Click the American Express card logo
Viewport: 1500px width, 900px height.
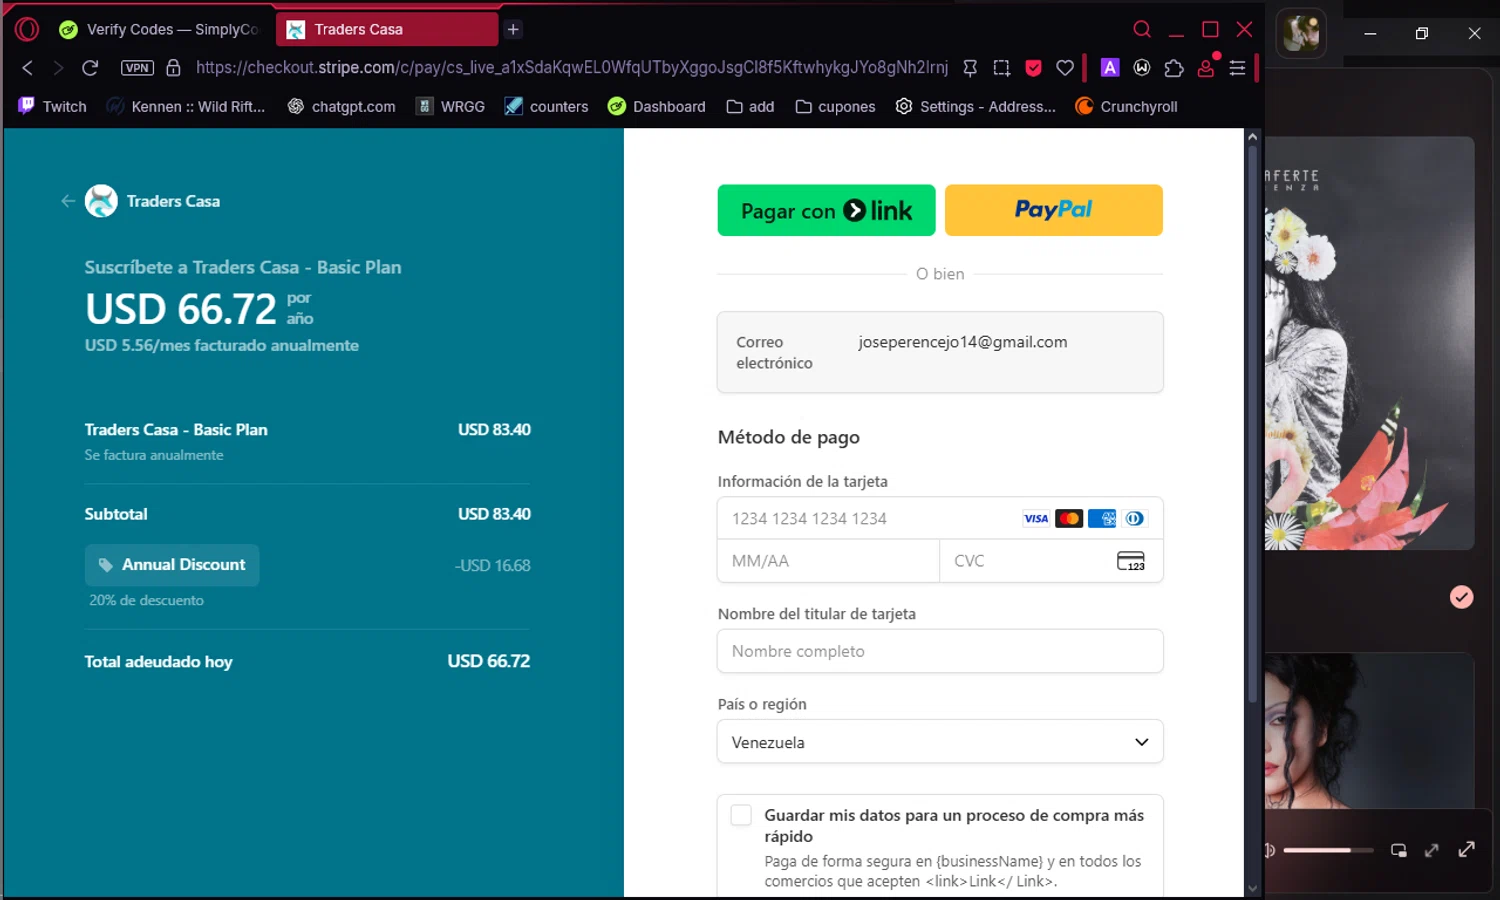pyautogui.click(x=1102, y=518)
